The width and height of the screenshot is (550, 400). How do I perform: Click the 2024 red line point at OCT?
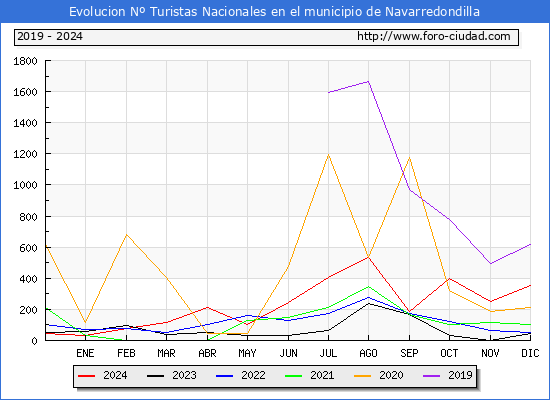point(449,279)
